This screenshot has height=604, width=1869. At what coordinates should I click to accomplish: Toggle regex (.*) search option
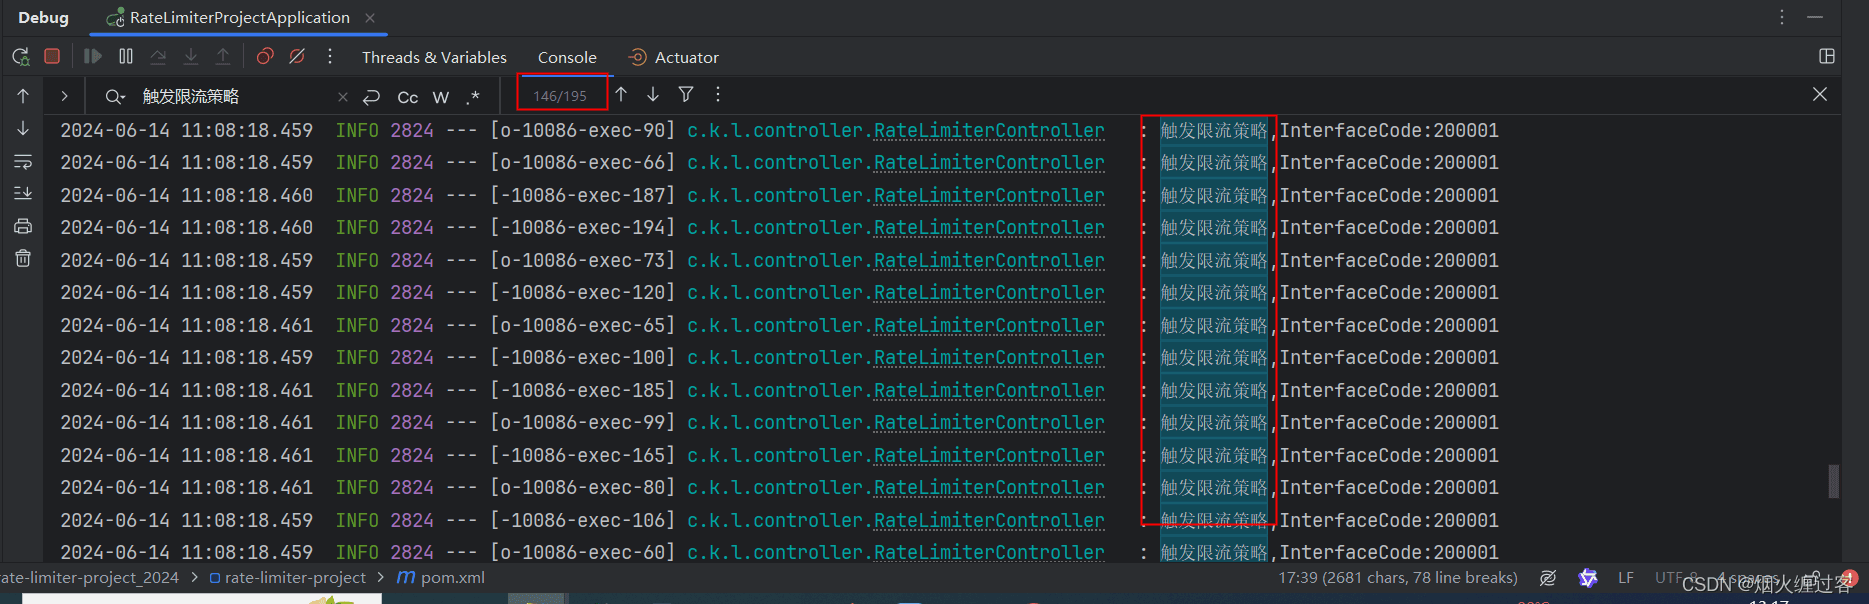tap(473, 97)
